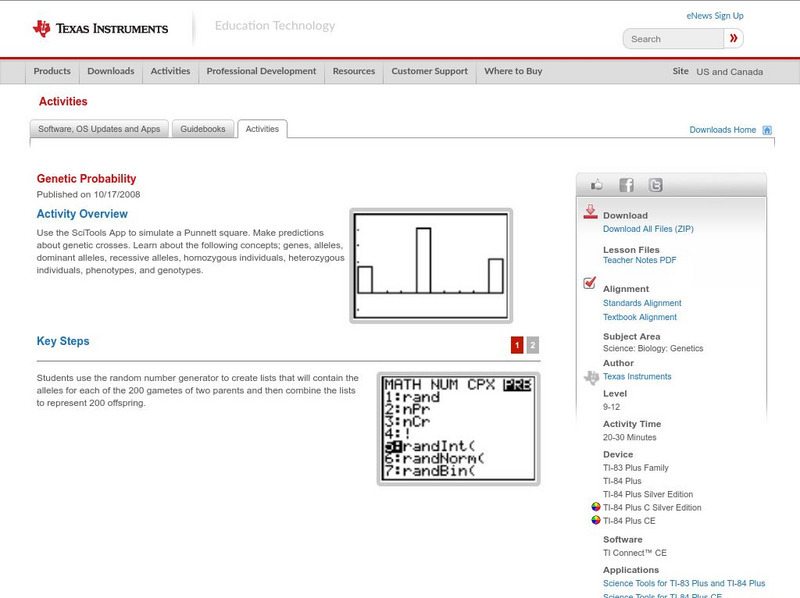The height and width of the screenshot is (598, 800).
Task: Go to Key Steps page 2
Action: click(533, 345)
